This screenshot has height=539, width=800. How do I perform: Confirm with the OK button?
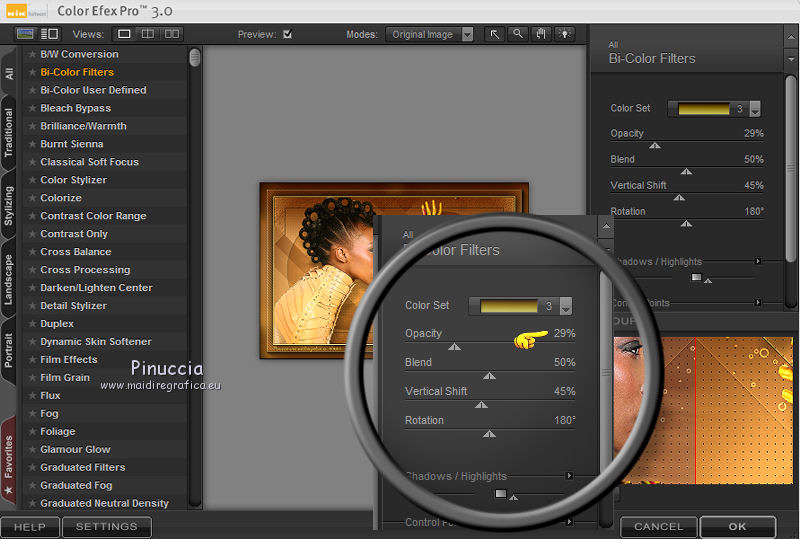(x=738, y=527)
